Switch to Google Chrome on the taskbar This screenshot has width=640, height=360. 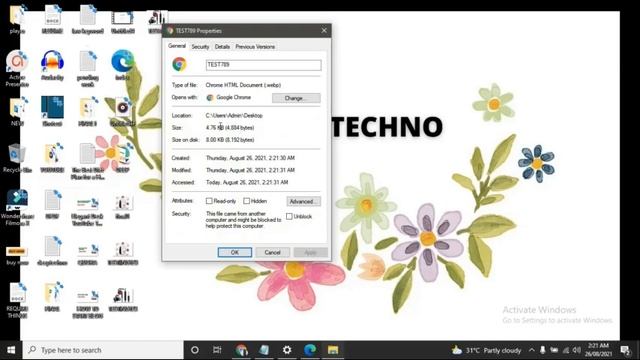pos(241,350)
